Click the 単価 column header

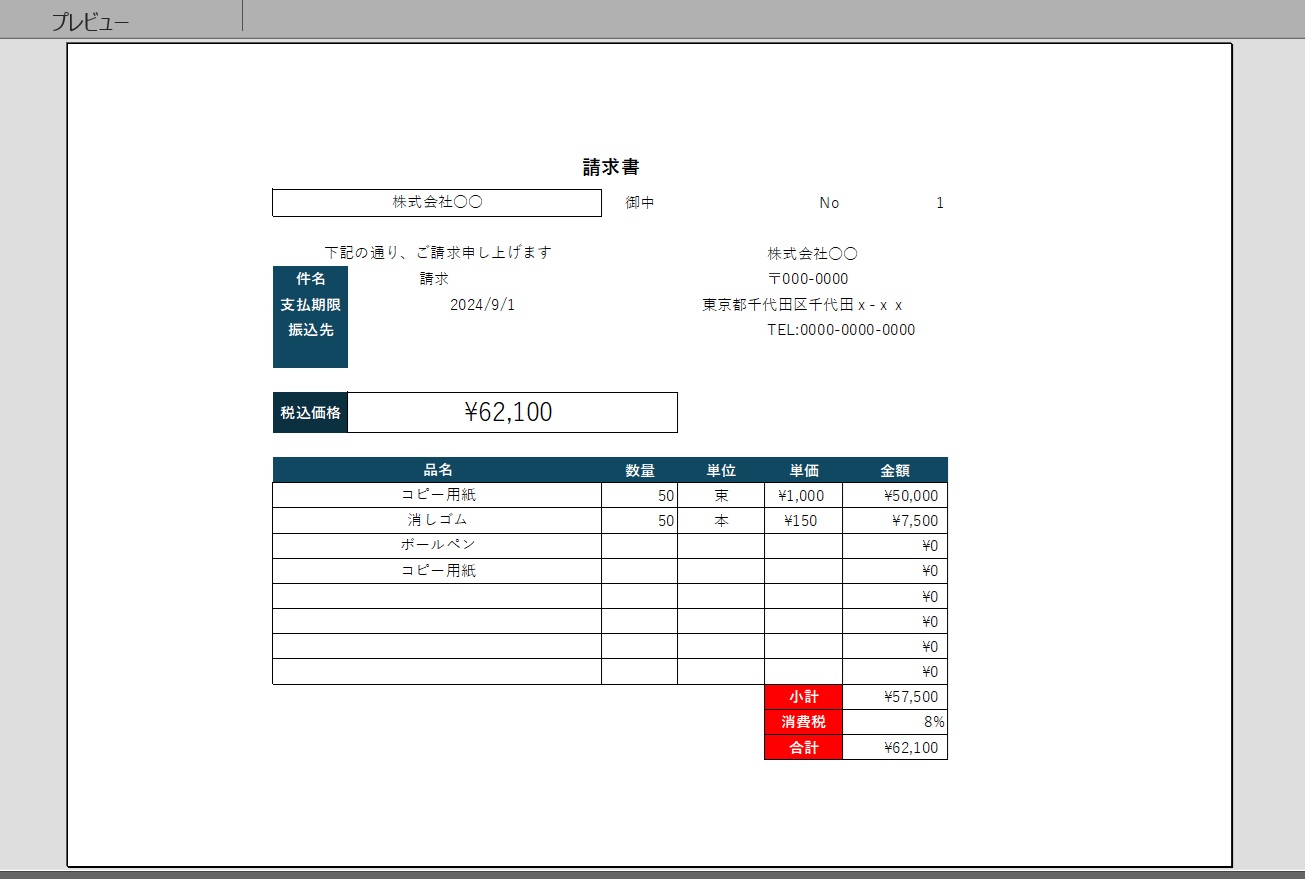pyautogui.click(x=804, y=470)
